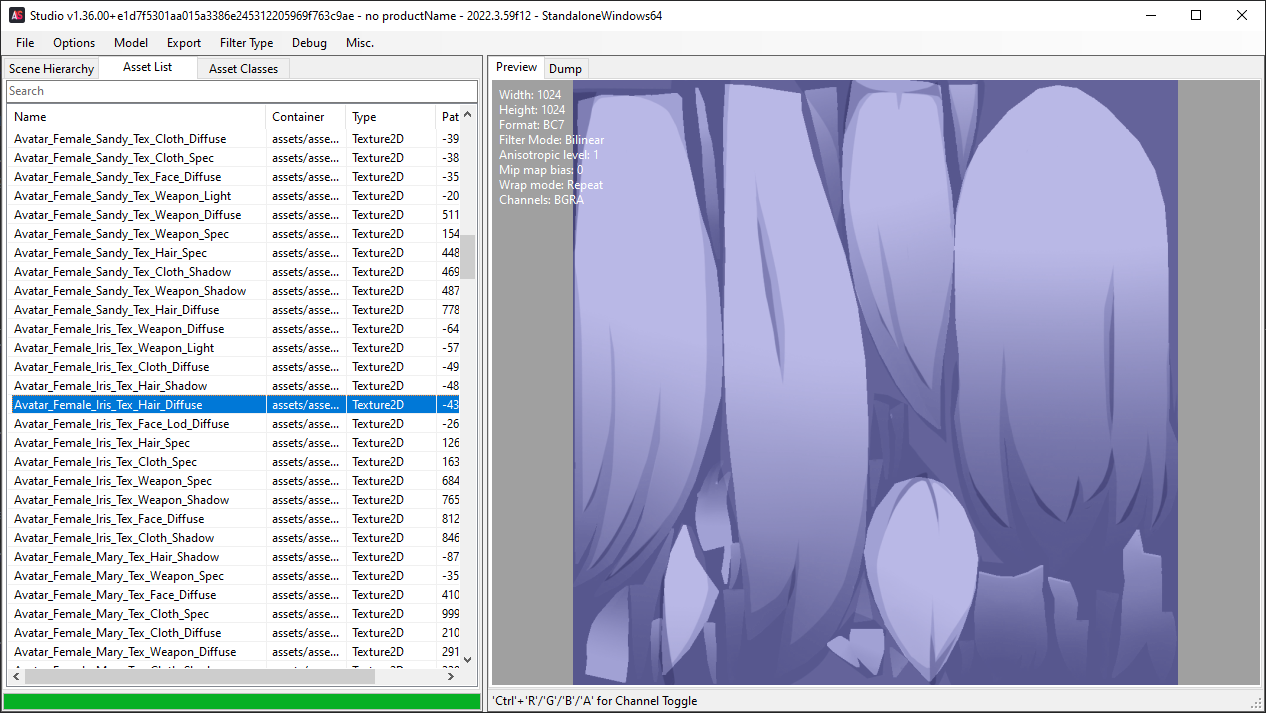Switch to the Asset Classes tab

point(244,69)
